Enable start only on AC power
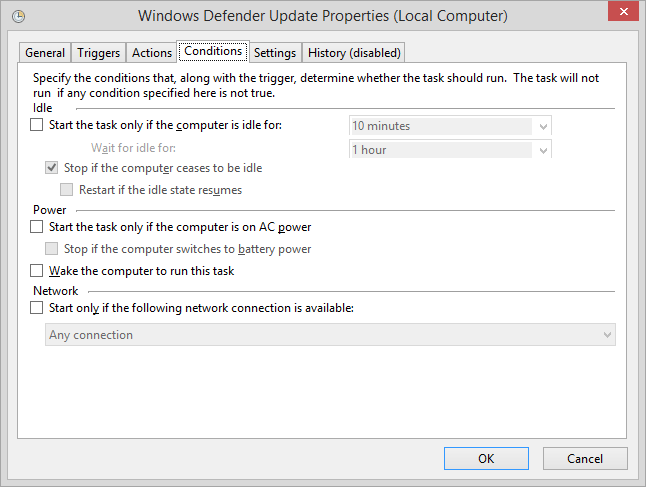Screen dimensions: 646x487 coord(37,227)
